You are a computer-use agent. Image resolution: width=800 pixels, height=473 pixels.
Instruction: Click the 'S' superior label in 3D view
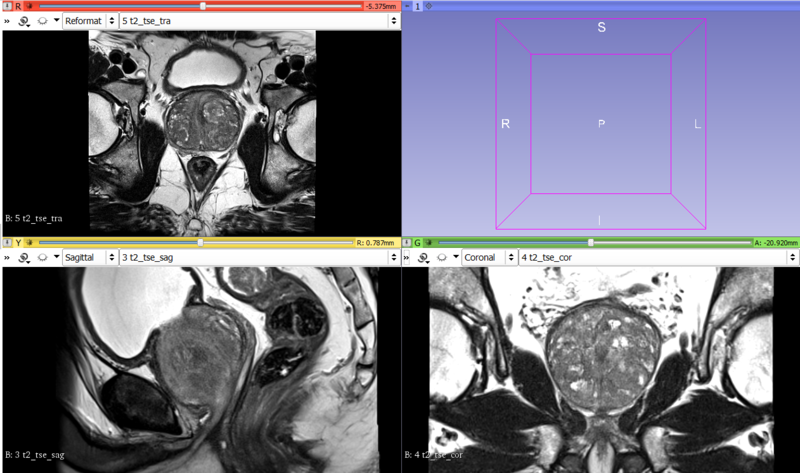click(602, 28)
